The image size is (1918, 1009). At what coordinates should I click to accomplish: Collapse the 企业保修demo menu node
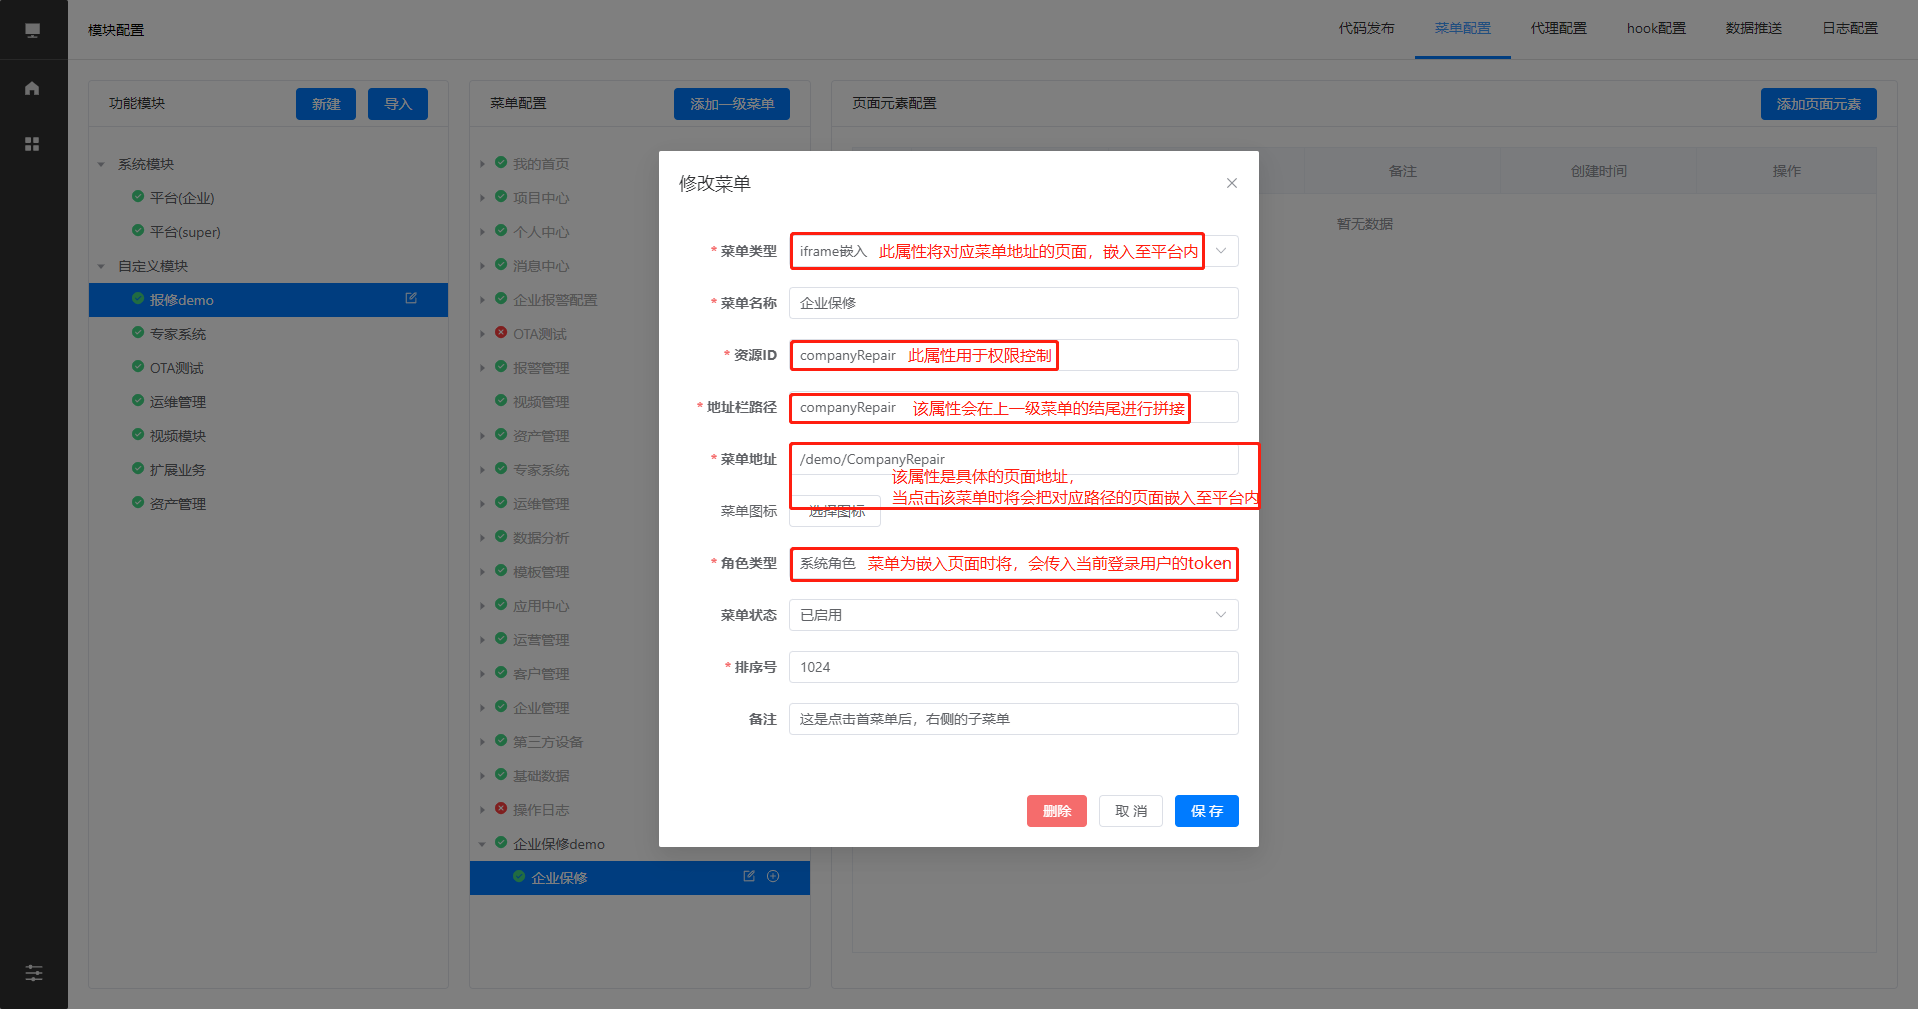point(482,844)
